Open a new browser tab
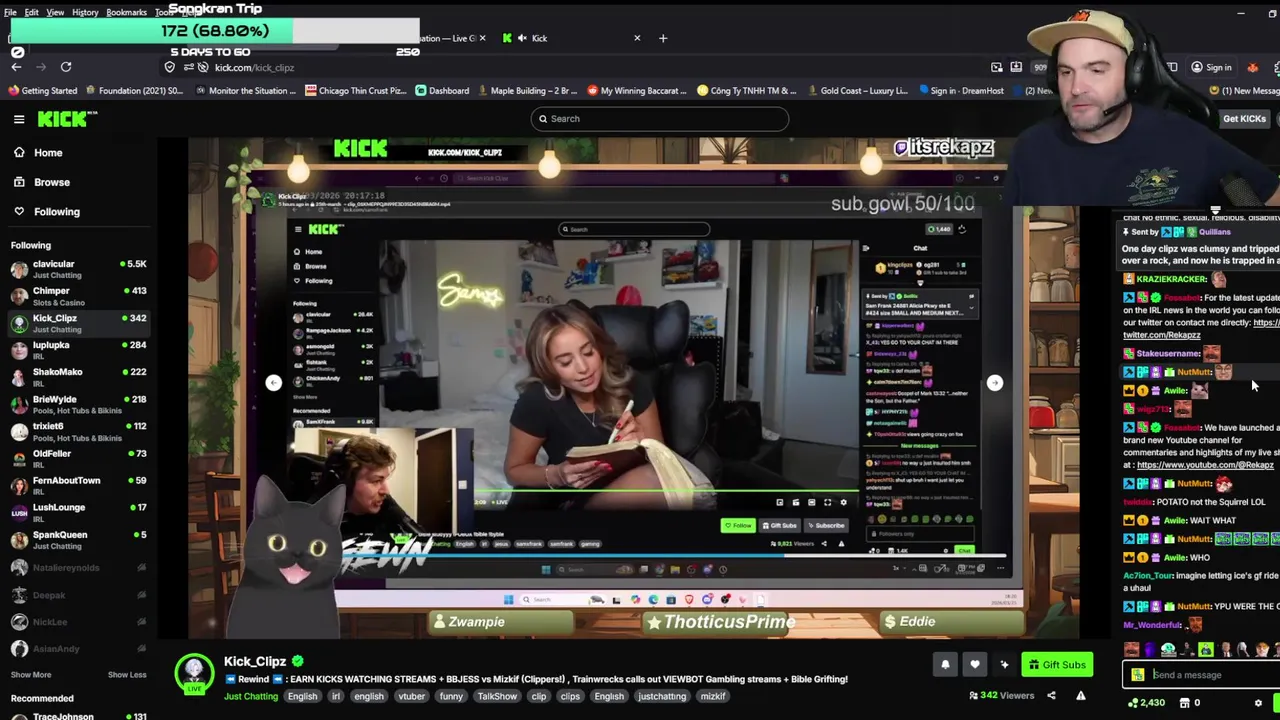1280x720 pixels. pos(663,38)
